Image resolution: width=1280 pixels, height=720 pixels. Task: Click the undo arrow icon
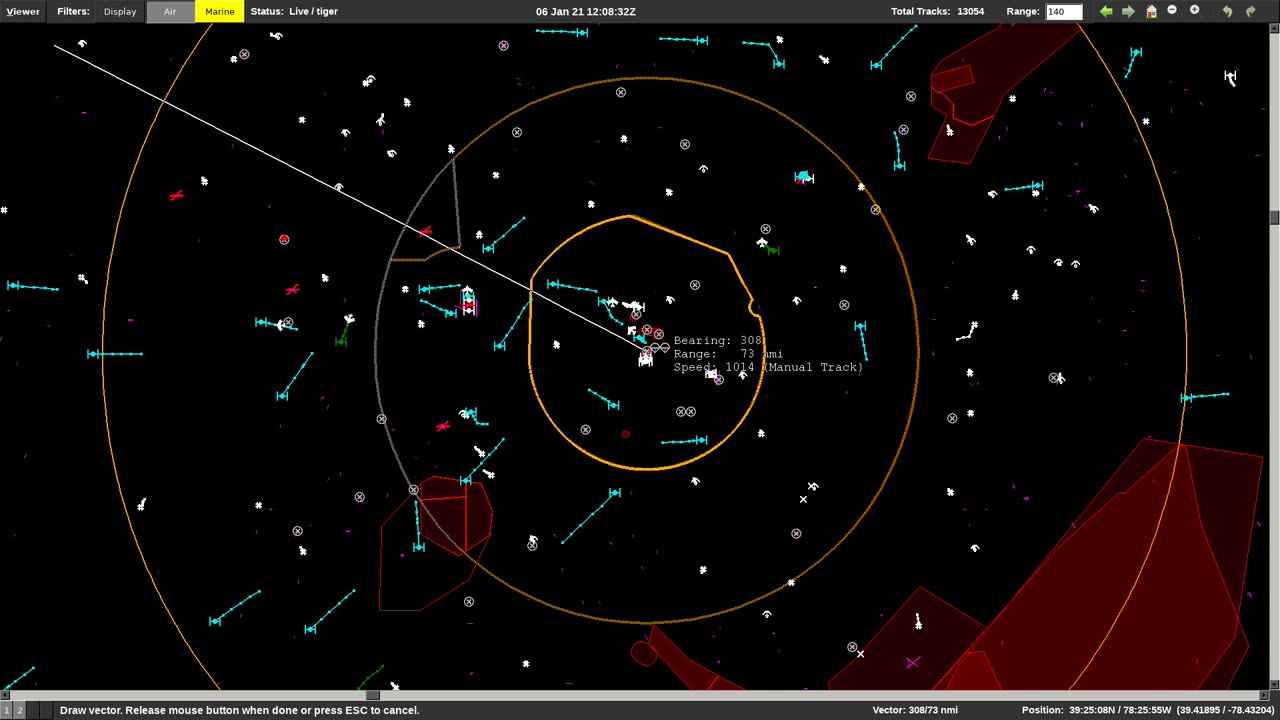point(1227,11)
